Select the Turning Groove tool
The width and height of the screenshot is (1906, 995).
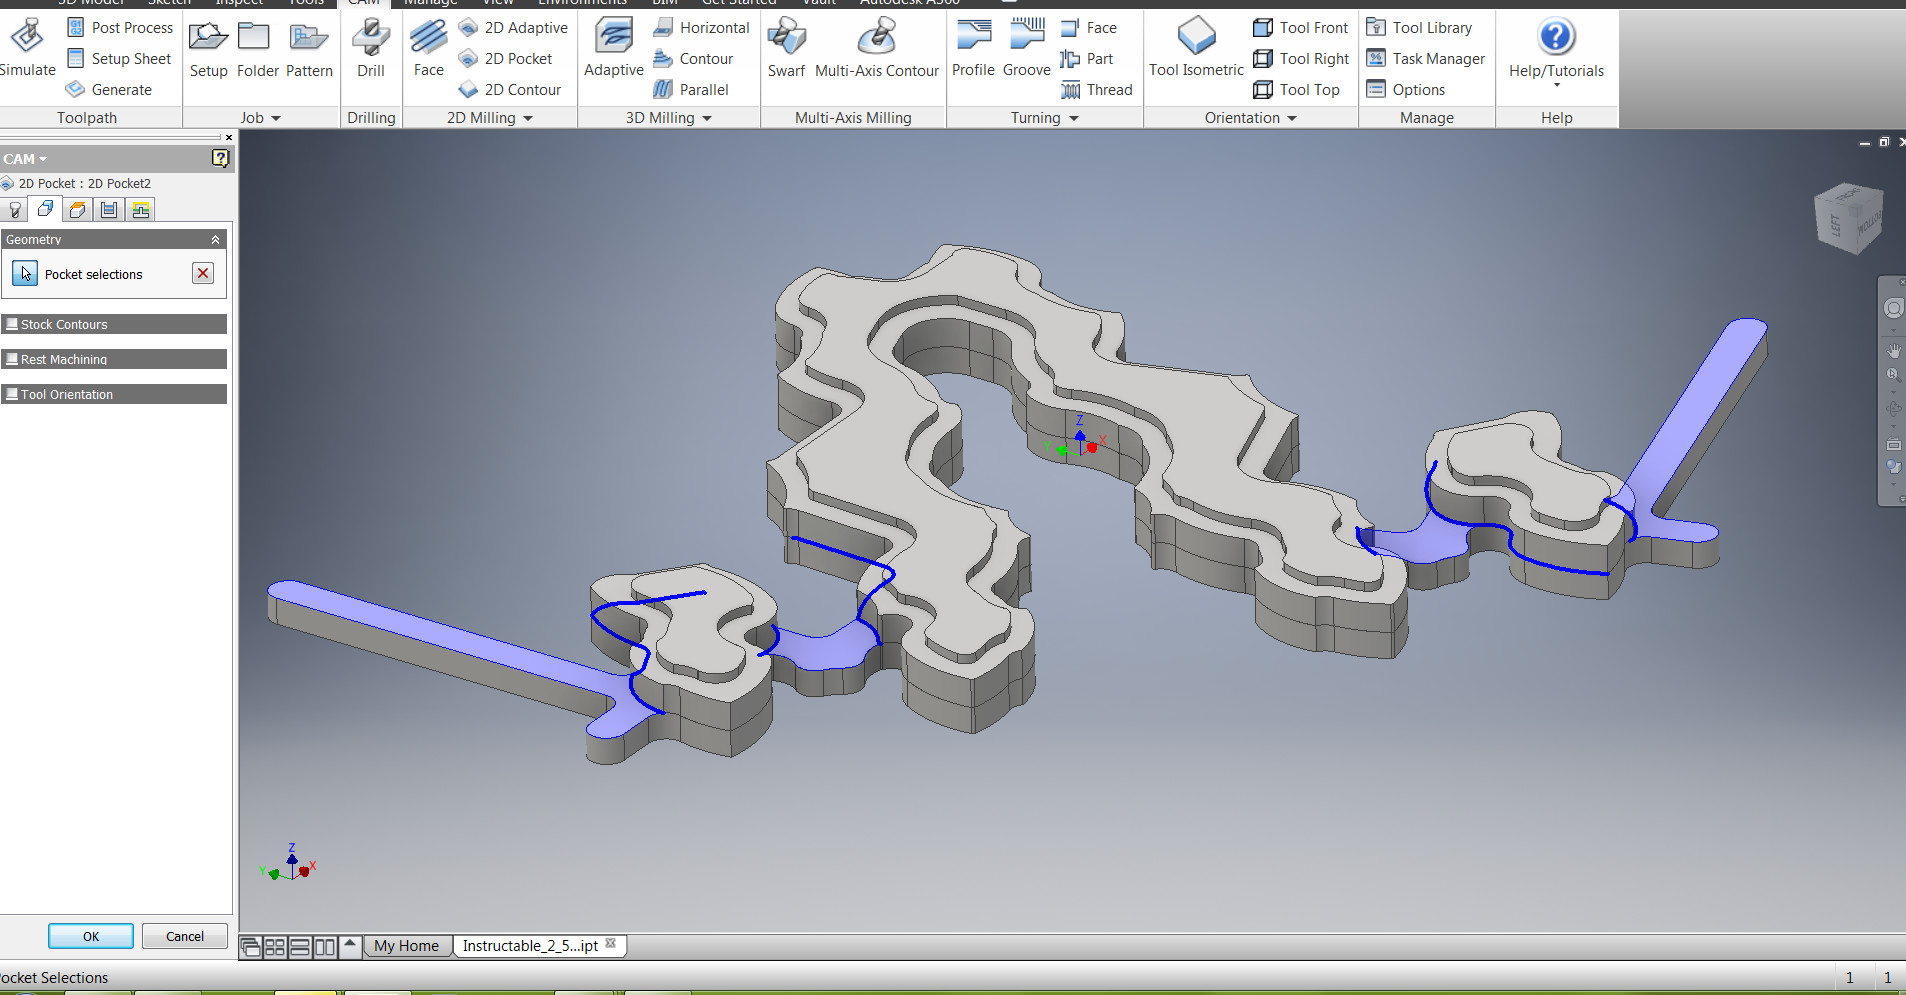click(x=1027, y=49)
